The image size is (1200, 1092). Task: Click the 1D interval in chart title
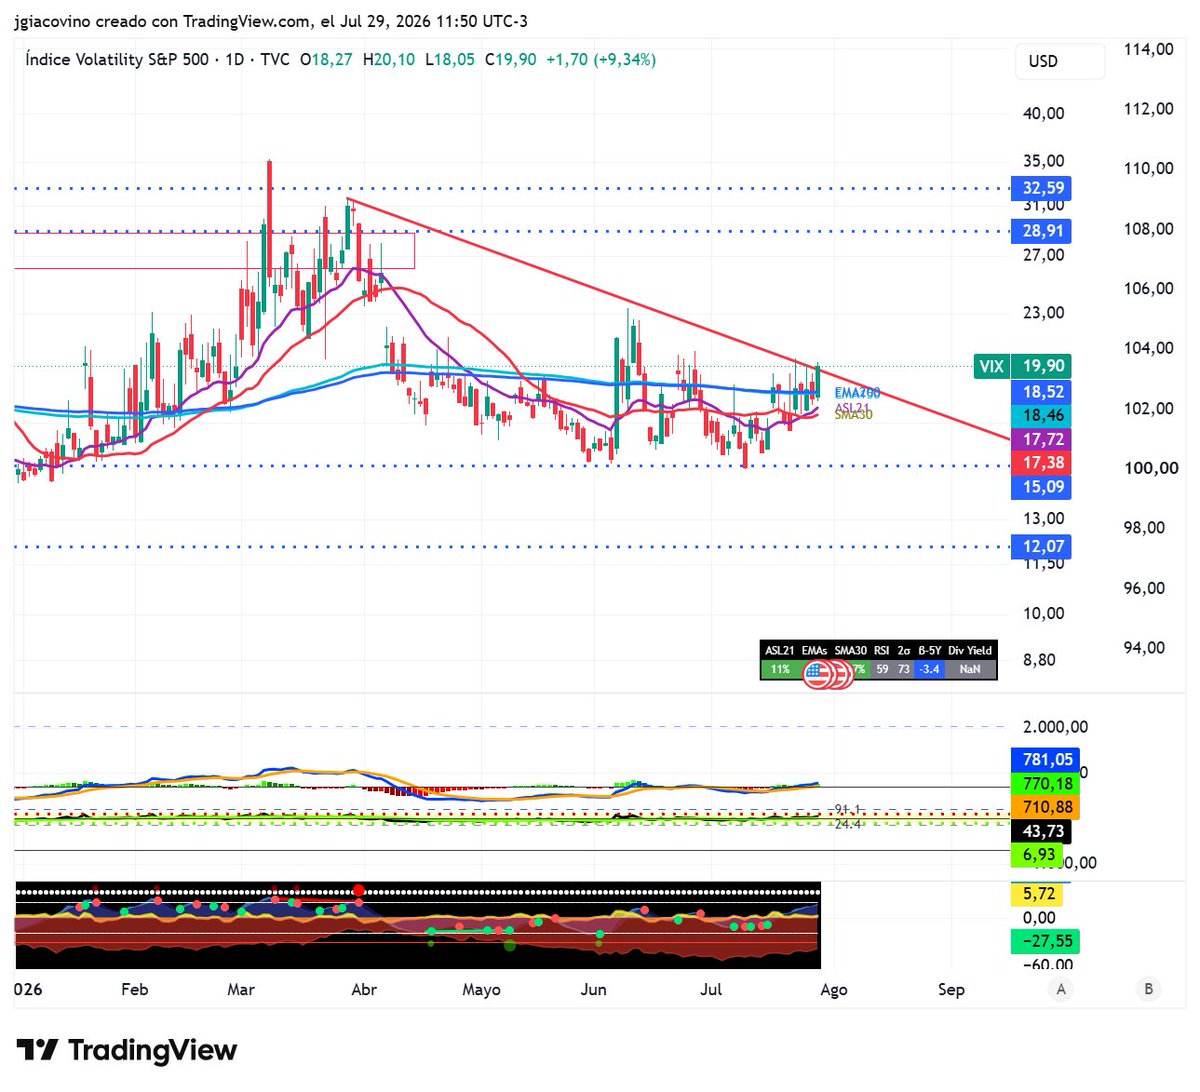(x=234, y=59)
